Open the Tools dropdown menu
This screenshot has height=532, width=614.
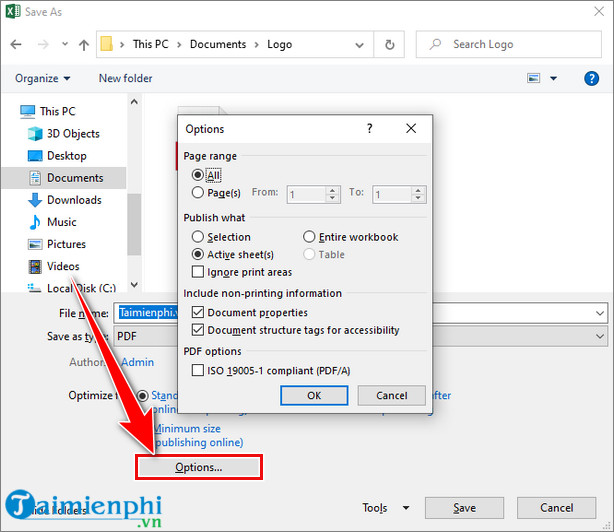[x=386, y=508]
